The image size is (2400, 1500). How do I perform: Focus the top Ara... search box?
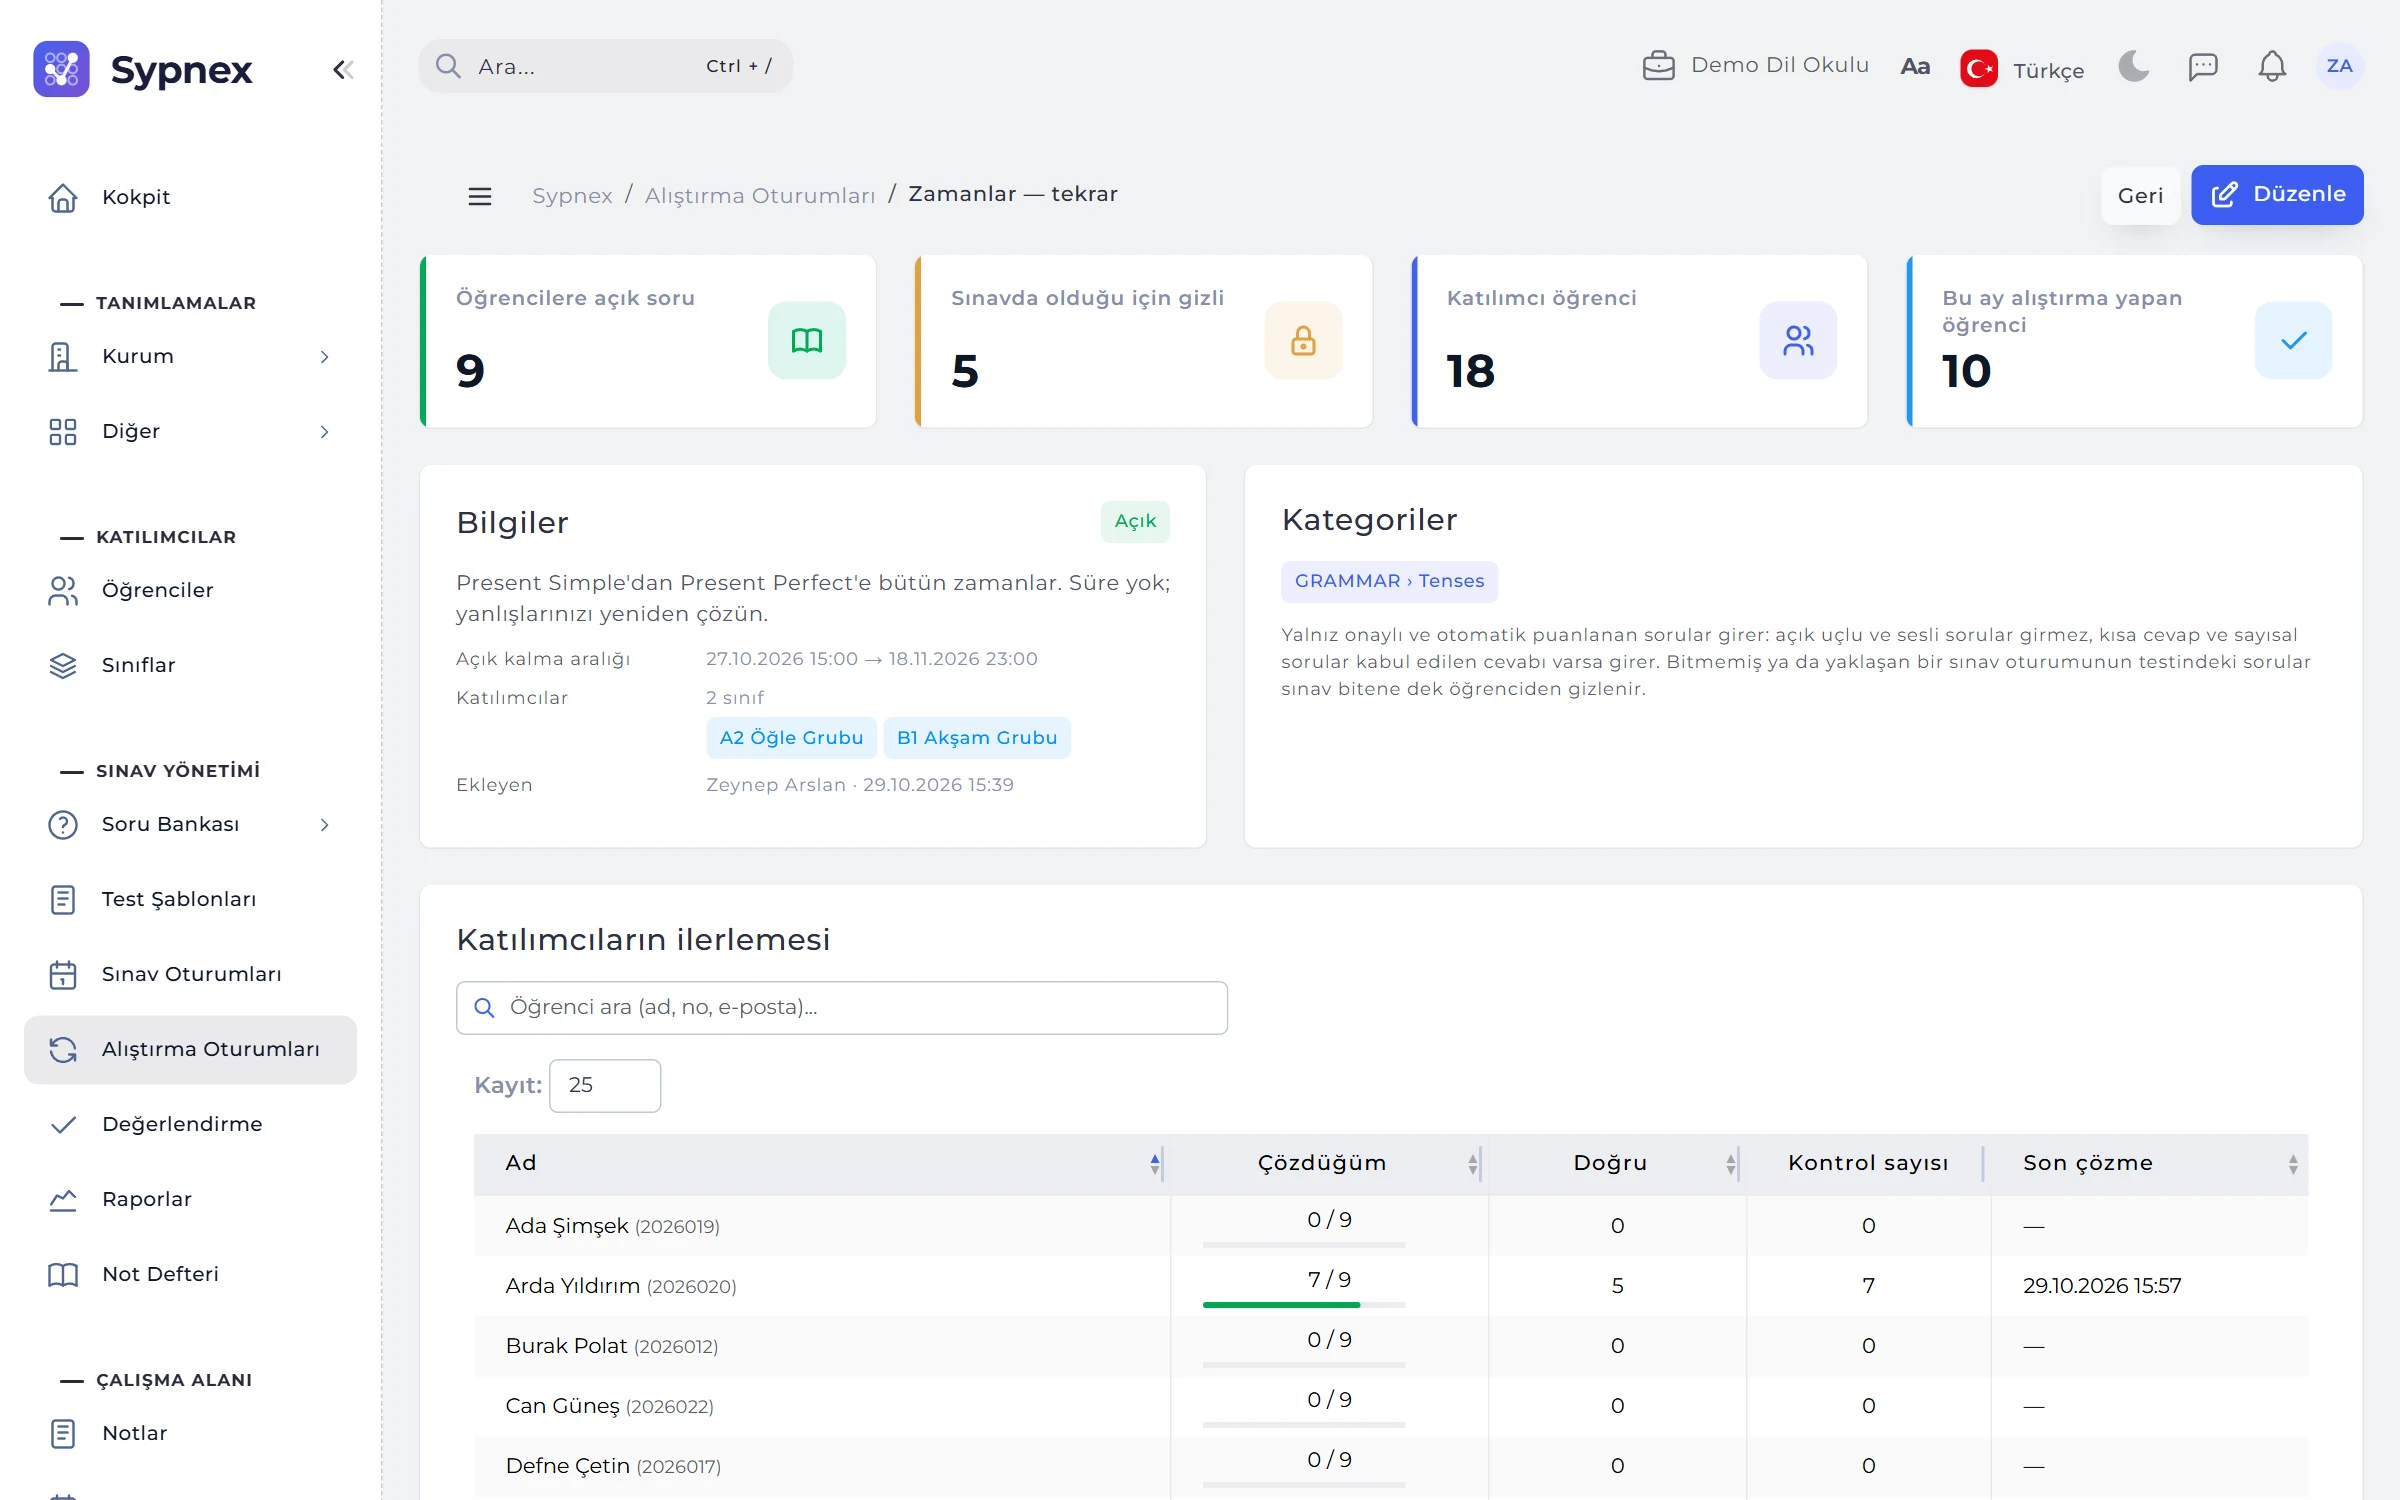[x=606, y=66]
